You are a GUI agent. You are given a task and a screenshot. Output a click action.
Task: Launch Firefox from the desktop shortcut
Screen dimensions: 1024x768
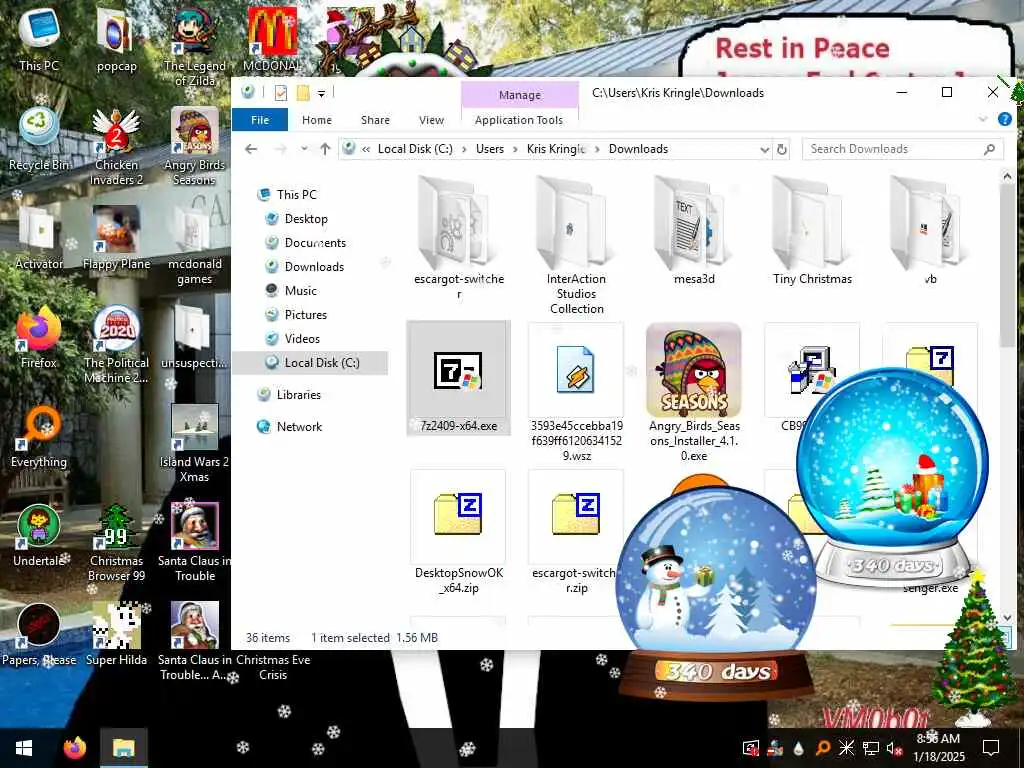(x=39, y=337)
